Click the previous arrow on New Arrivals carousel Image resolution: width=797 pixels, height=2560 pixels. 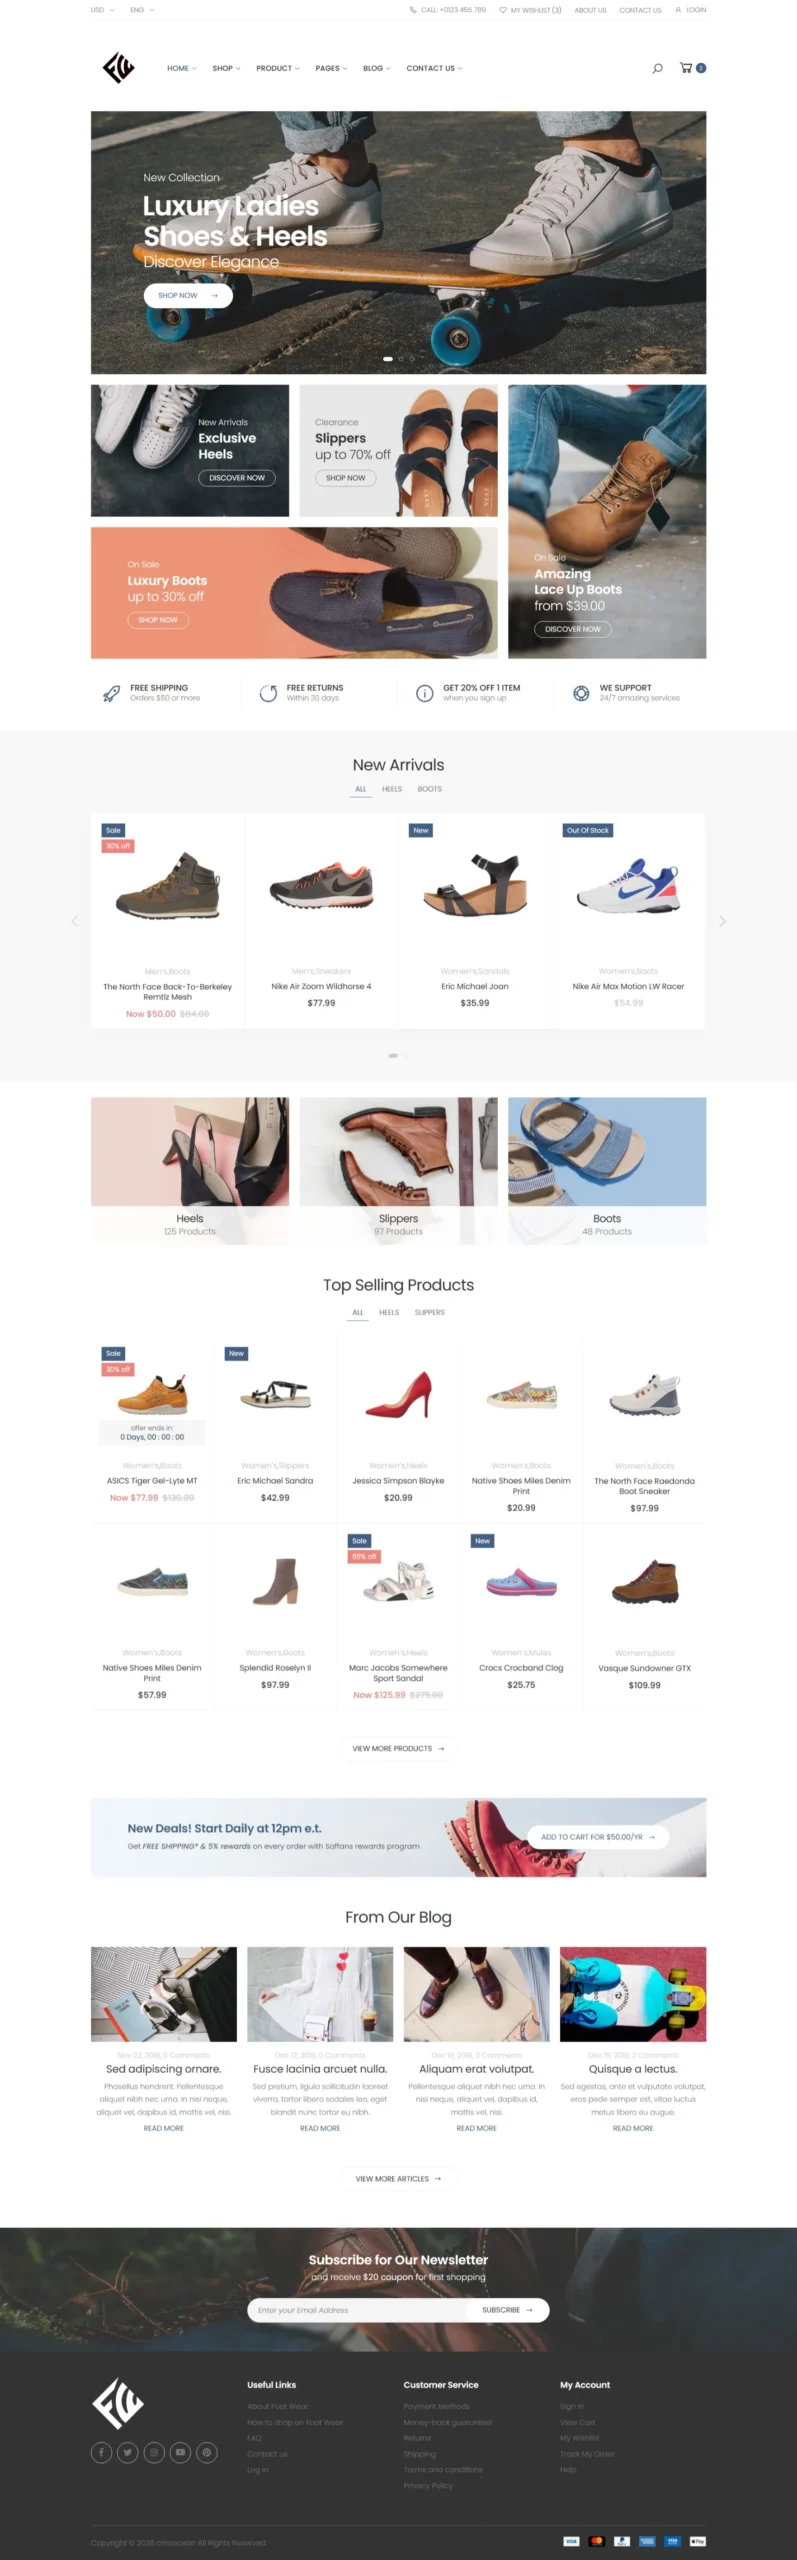(74, 921)
